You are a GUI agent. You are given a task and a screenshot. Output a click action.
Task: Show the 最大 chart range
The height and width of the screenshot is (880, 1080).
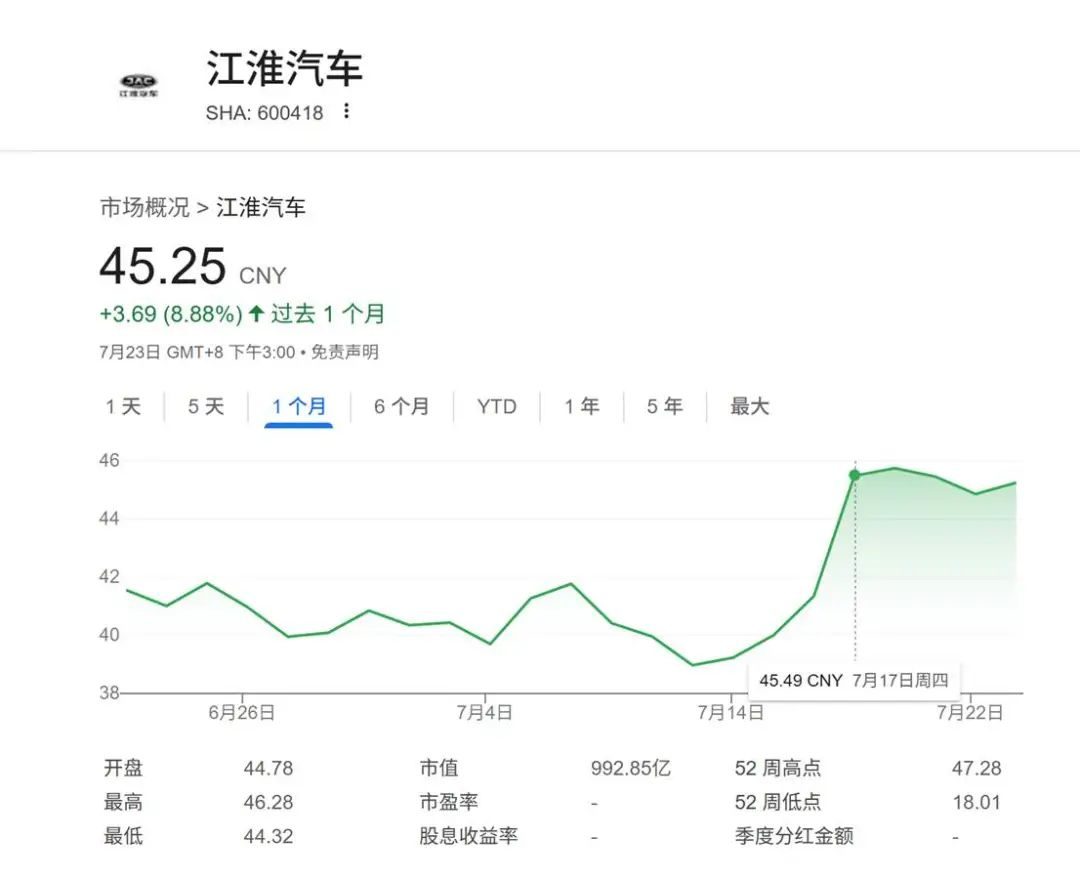pyautogui.click(x=749, y=406)
